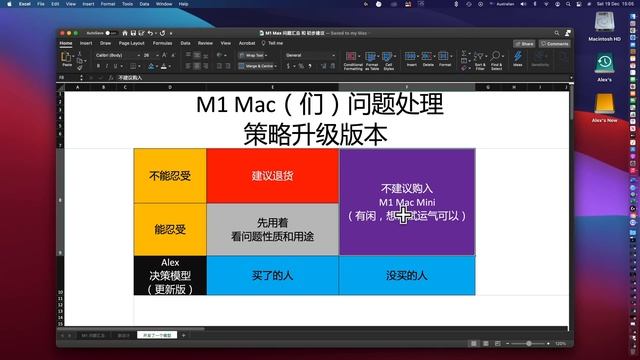Click the Comments button

(554, 44)
